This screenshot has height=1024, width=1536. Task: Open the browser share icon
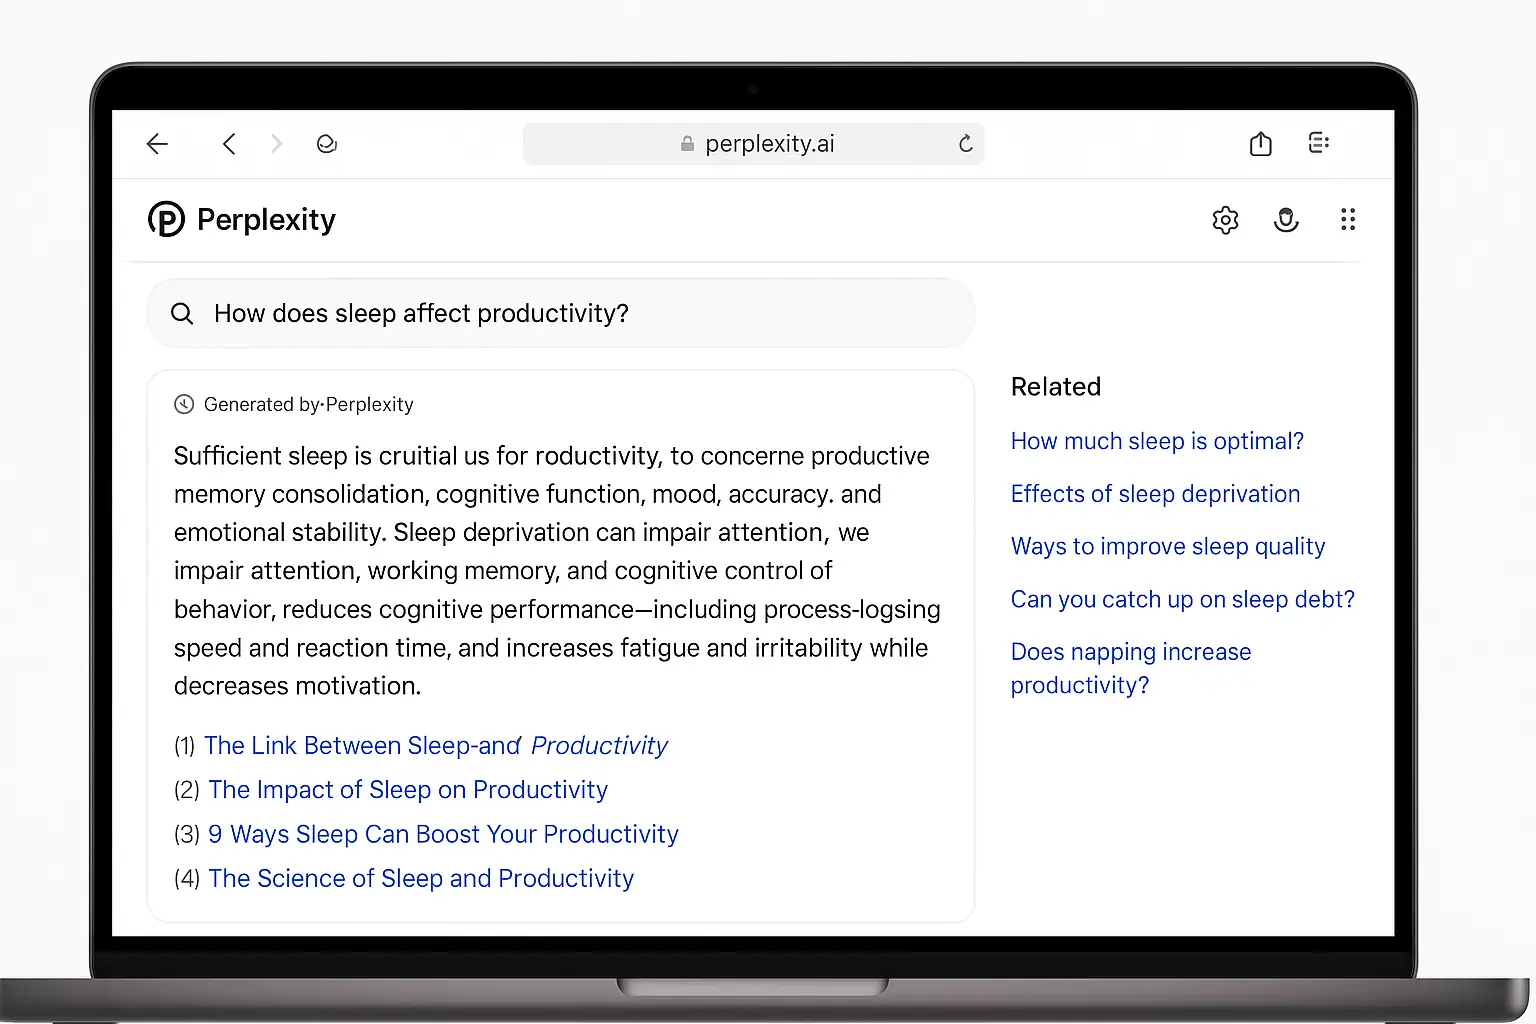[1261, 144]
